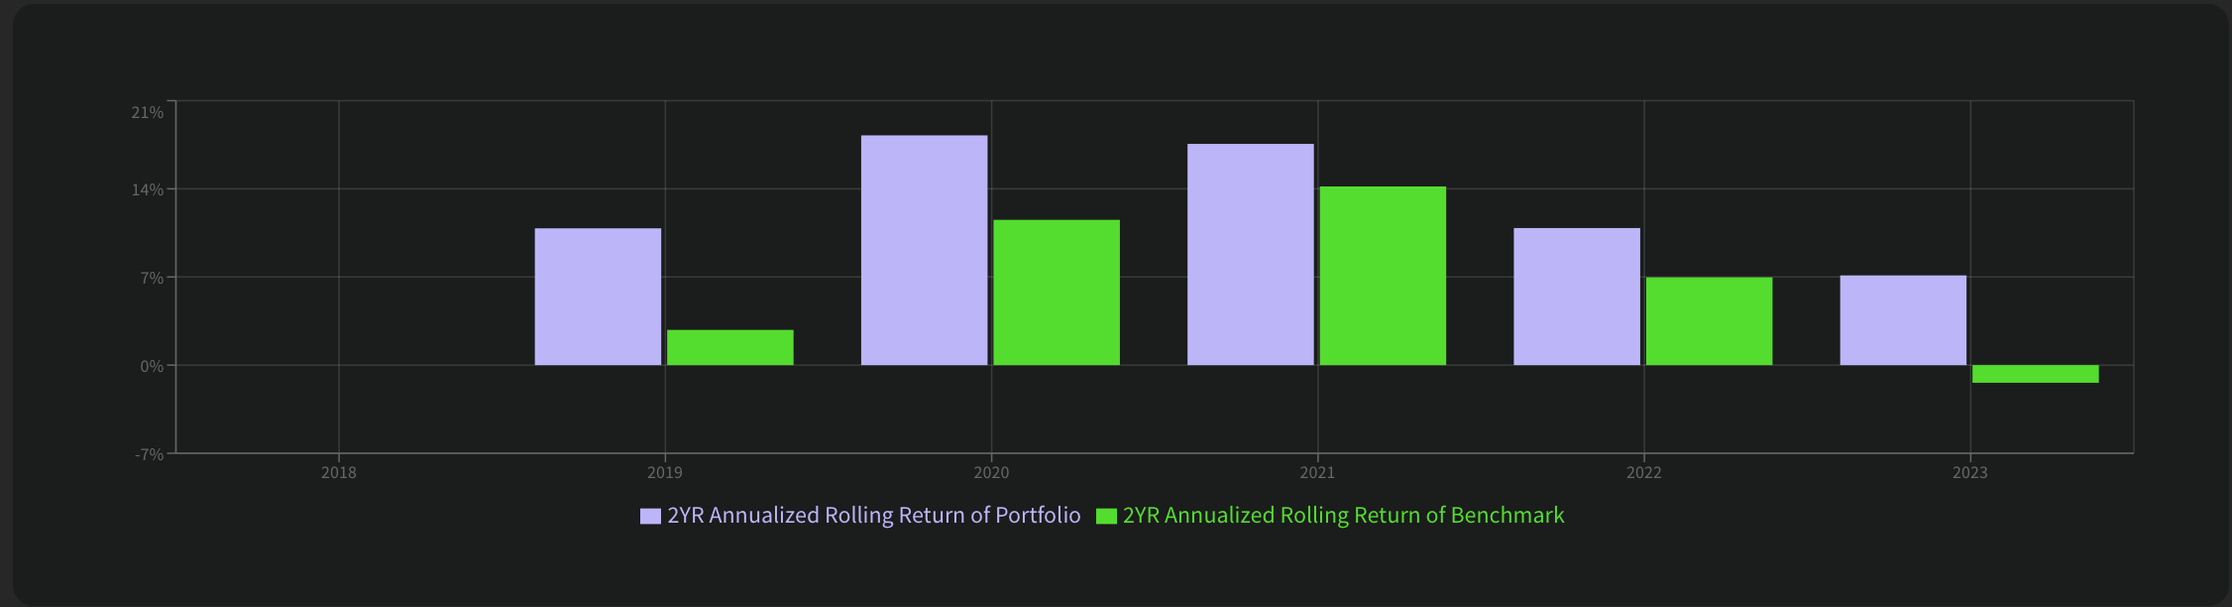Click the 21% y-axis label
Image resolution: width=2232 pixels, height=607 pixels.
147,112
